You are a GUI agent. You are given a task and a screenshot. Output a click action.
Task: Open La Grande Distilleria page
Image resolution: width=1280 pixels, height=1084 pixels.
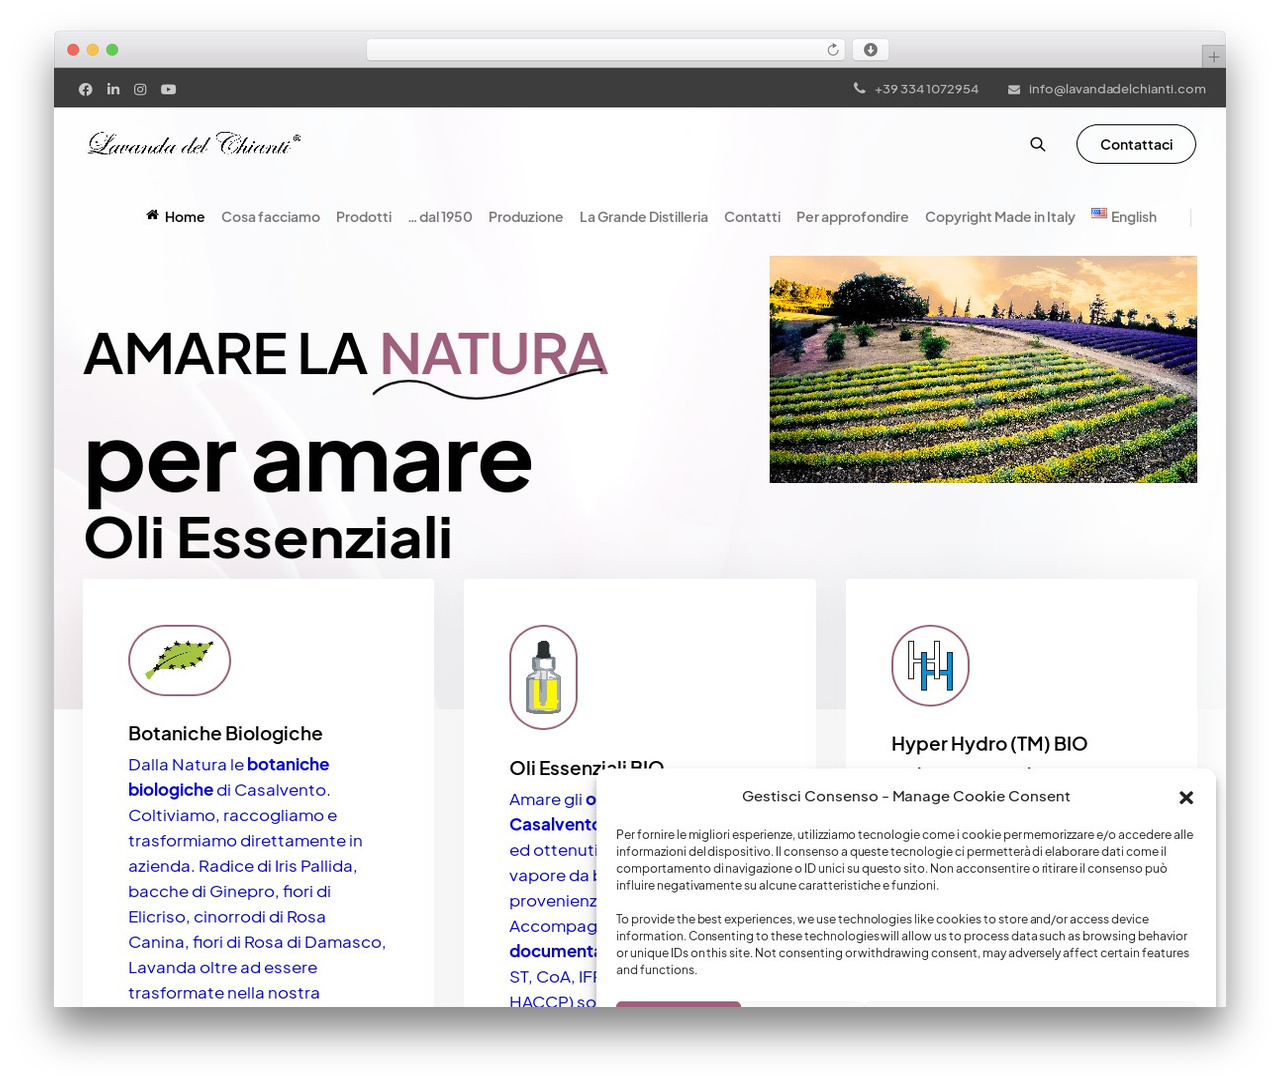(x=644, y=217)
